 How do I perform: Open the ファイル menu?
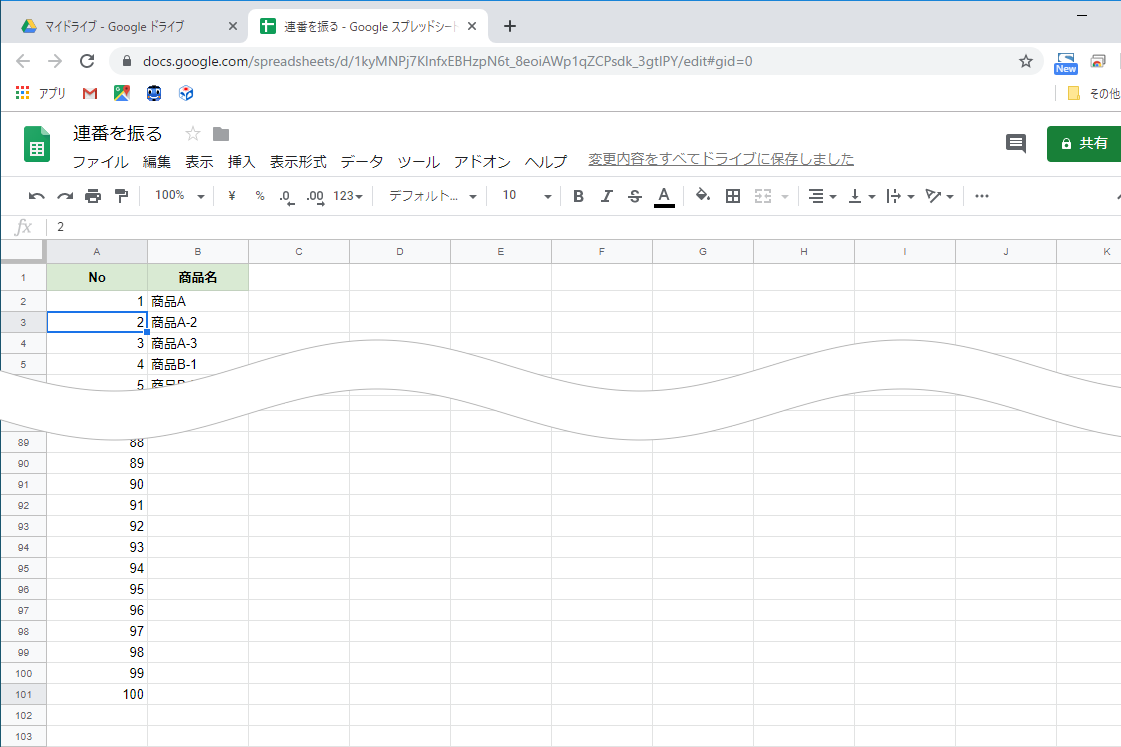(100, 162)
